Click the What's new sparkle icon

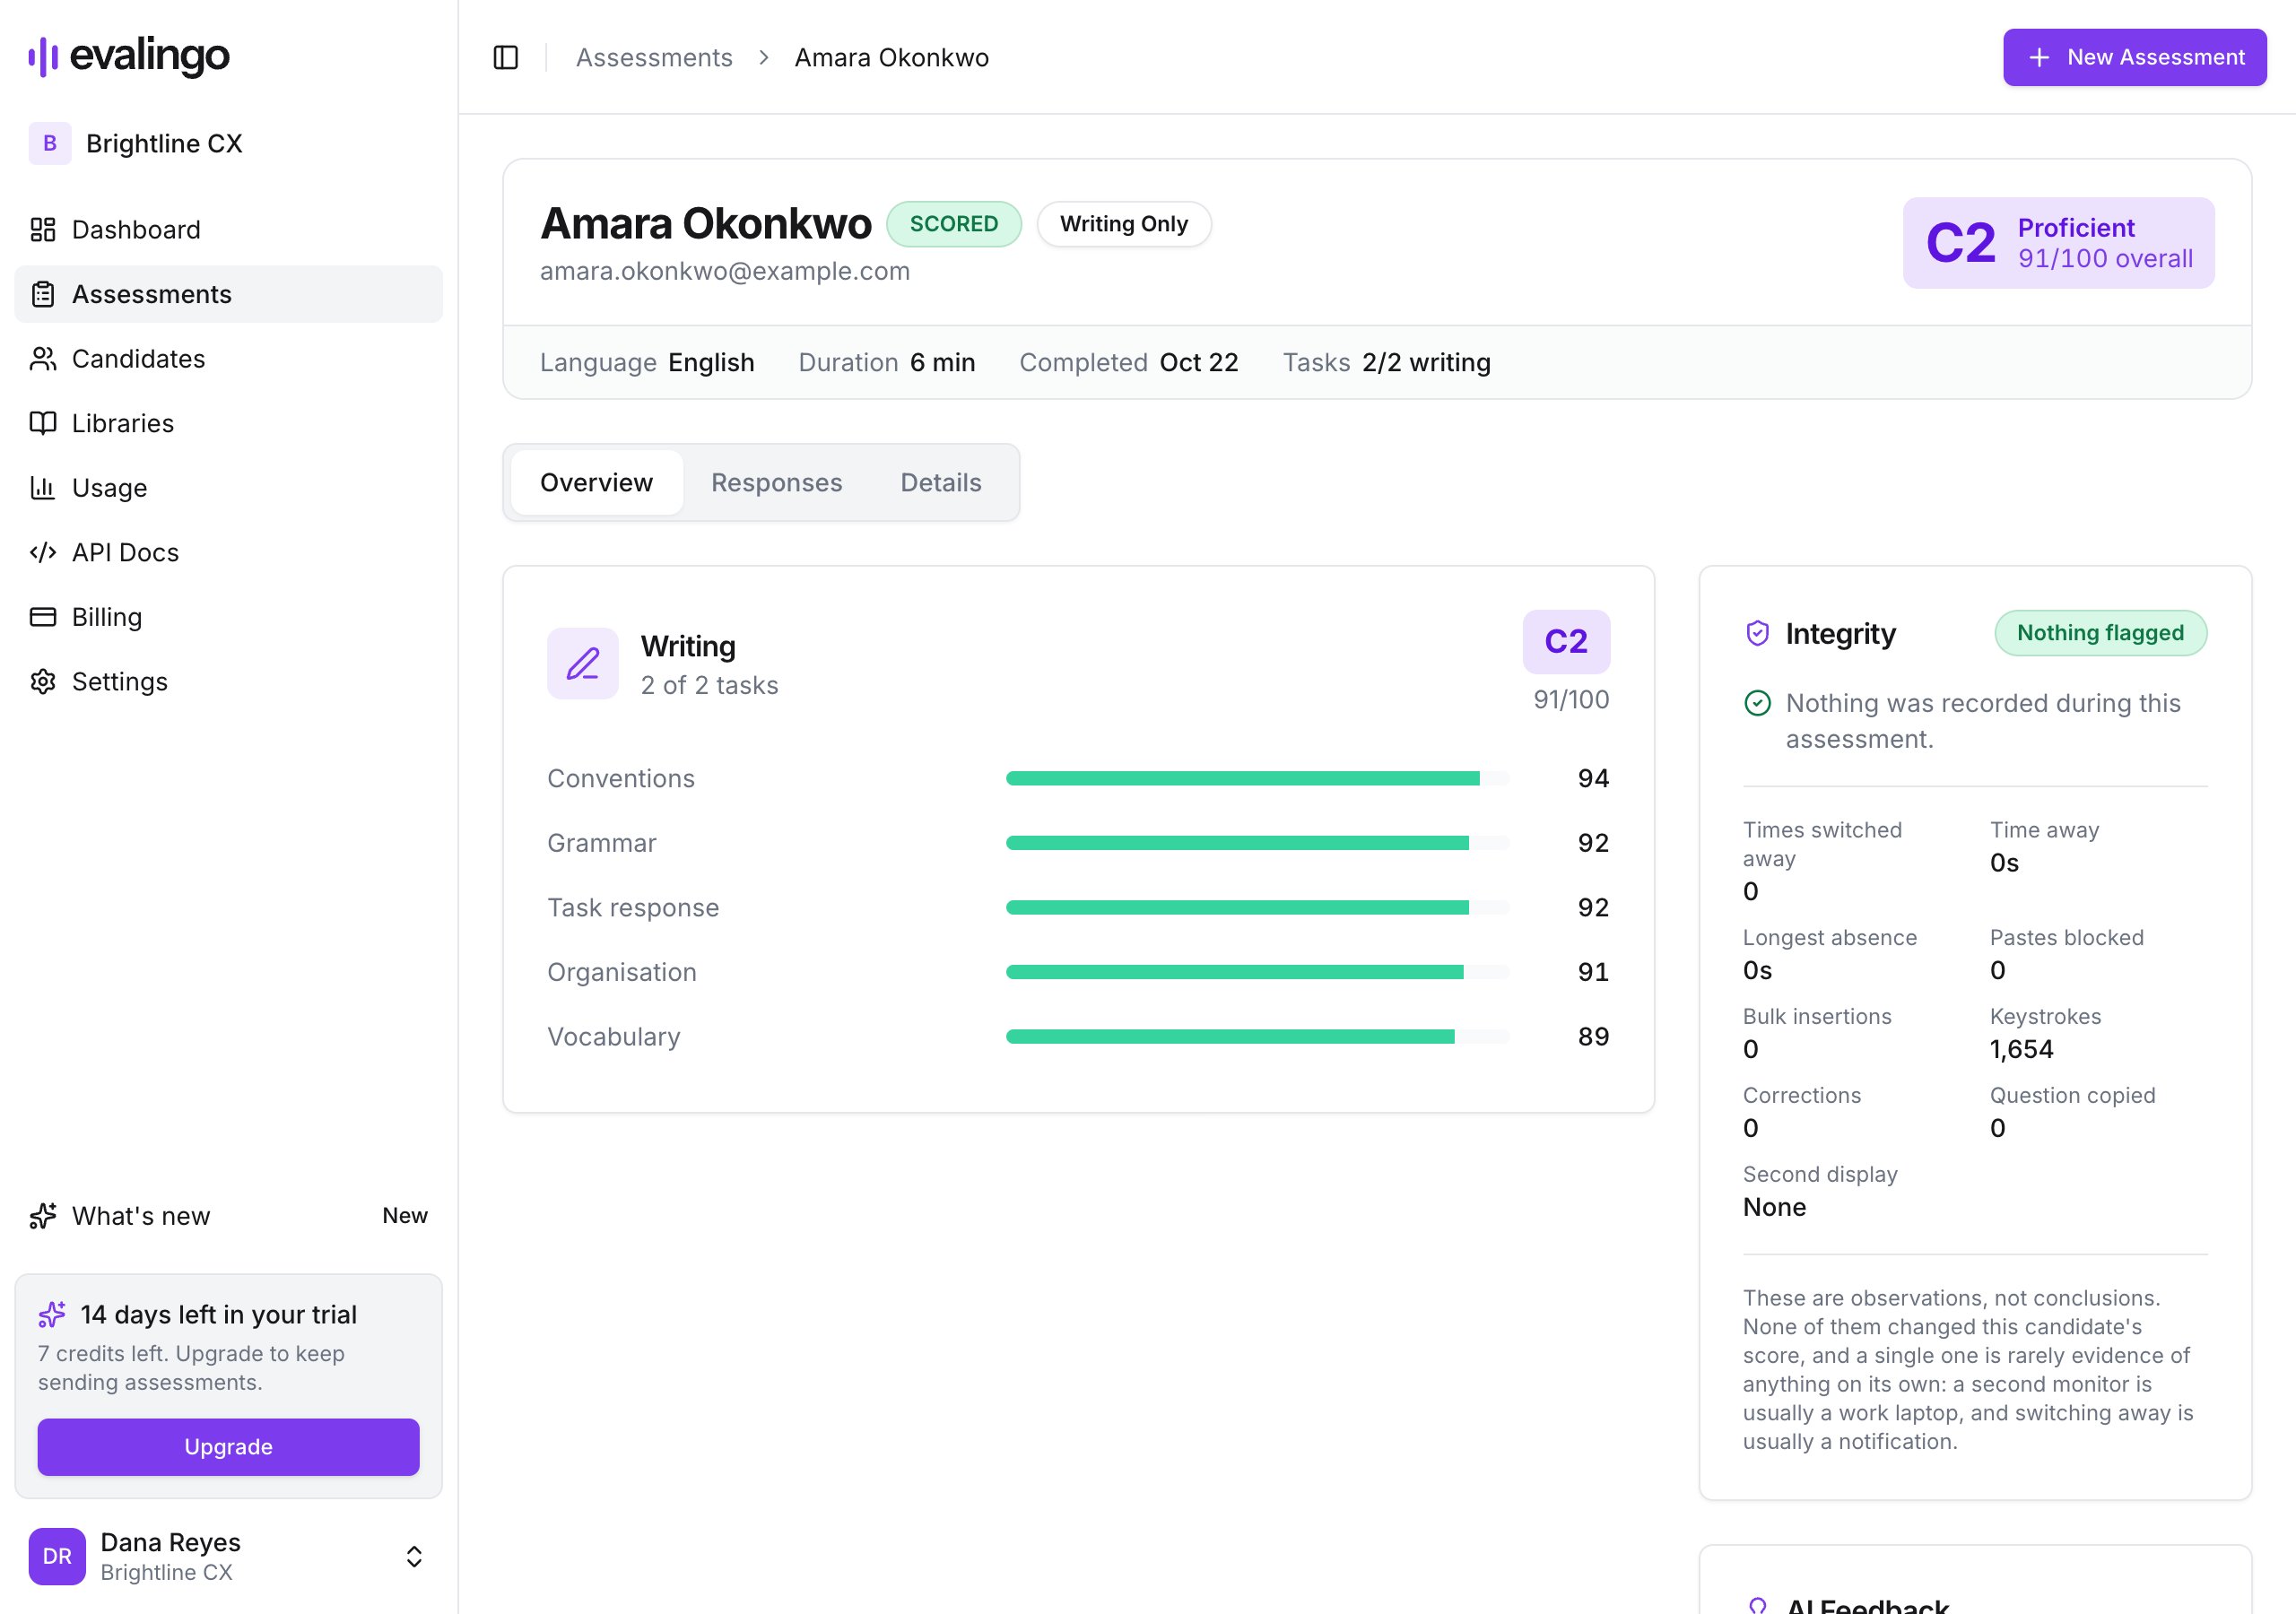43,1216
